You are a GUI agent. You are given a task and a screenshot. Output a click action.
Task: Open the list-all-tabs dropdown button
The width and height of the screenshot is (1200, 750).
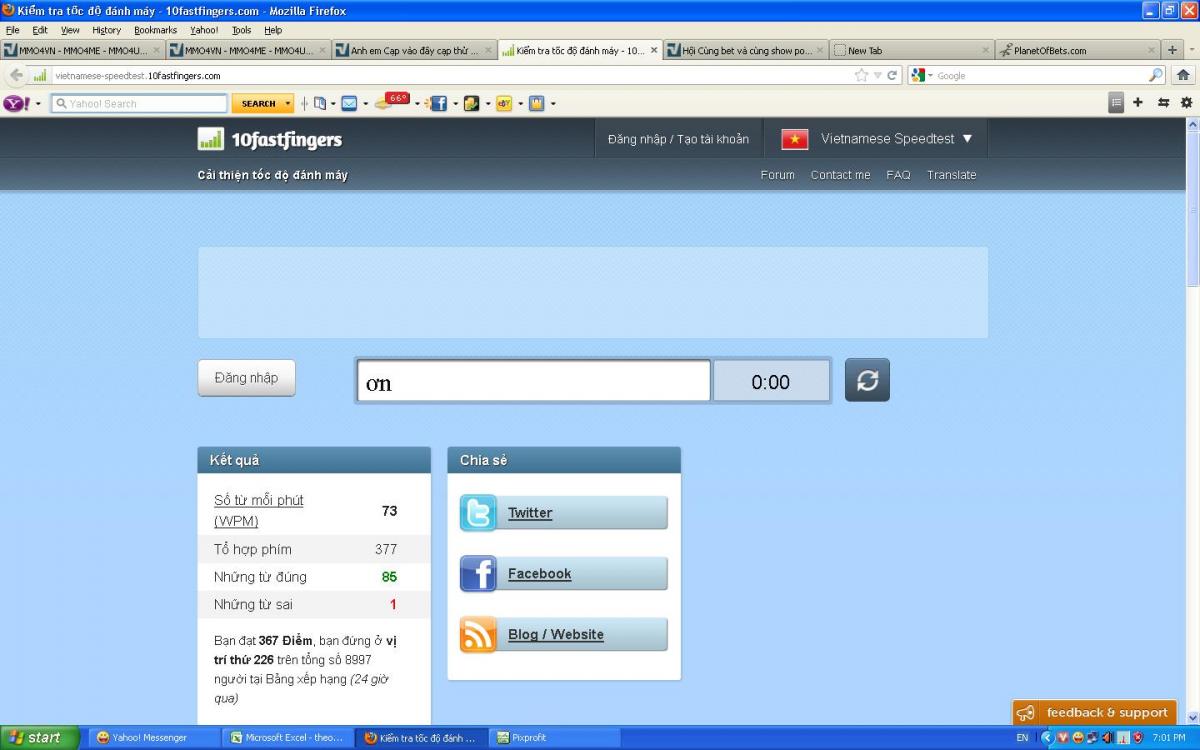(x=1190, y=50)
